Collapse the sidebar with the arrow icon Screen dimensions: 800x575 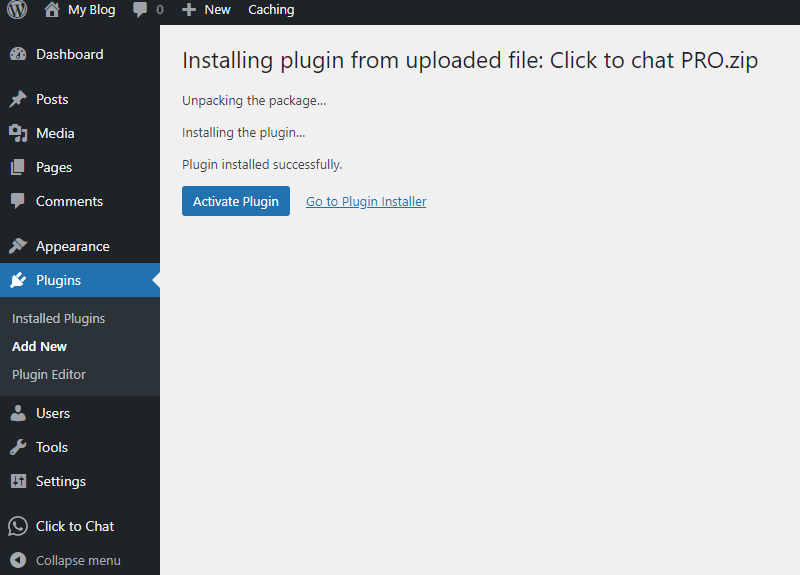[18, 560]
